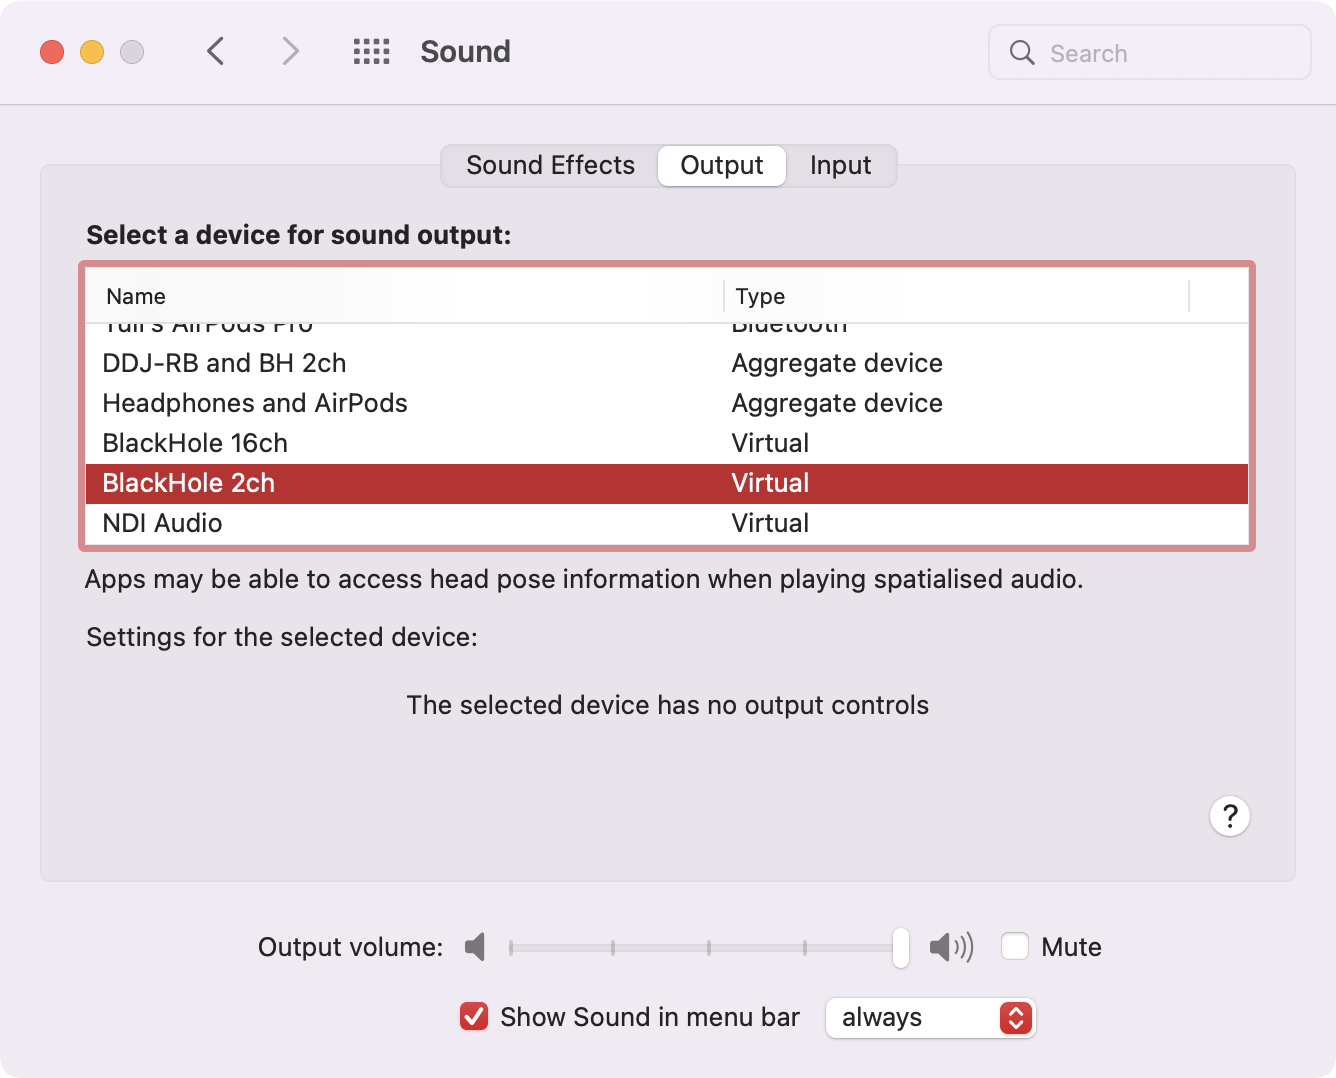This screenshot has width=1336, height=1078.
Task: Open the 'always' menu bar dropdown
Action: (930, 1018)
